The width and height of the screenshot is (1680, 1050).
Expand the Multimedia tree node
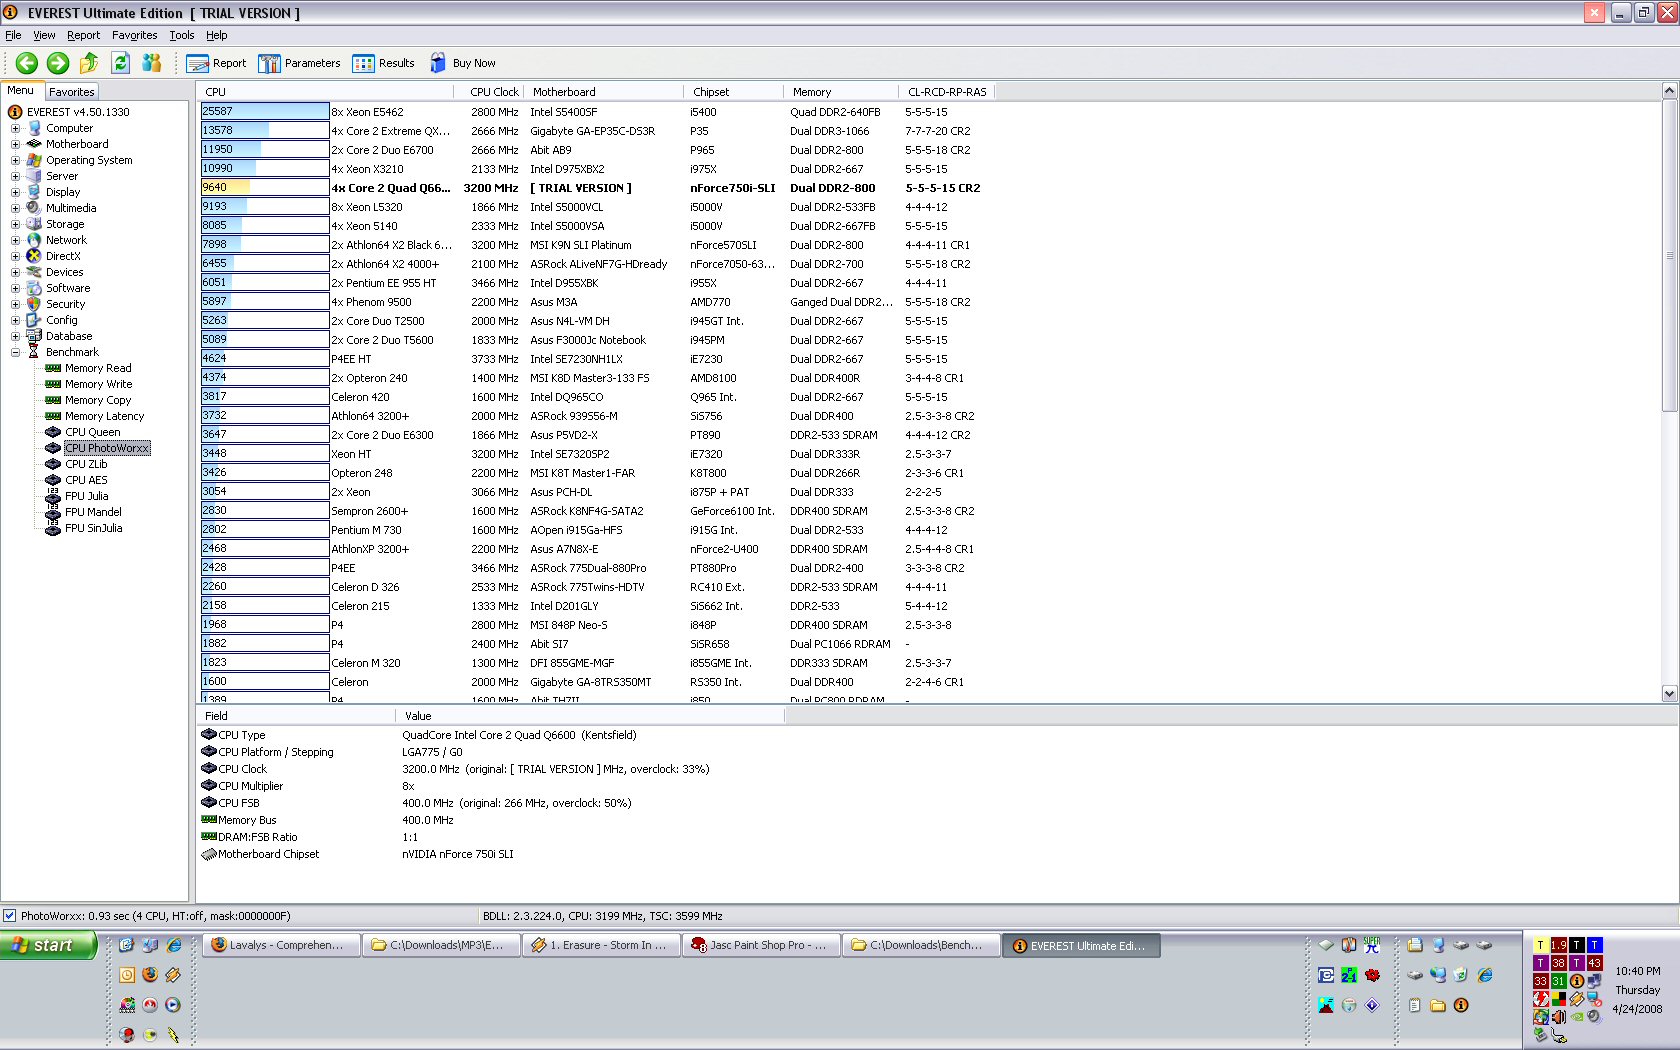(x=15, y=208)
